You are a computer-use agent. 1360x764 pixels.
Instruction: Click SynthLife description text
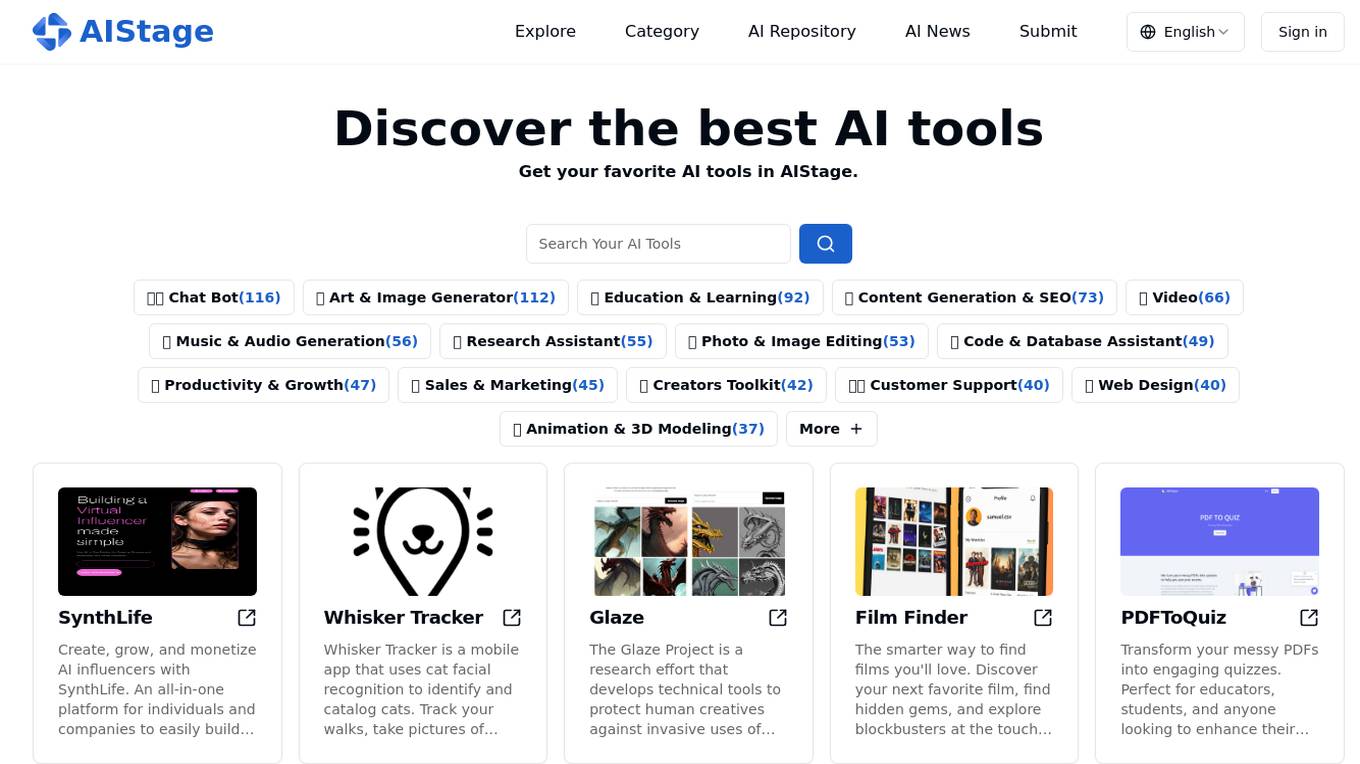(x=157, y=690)
